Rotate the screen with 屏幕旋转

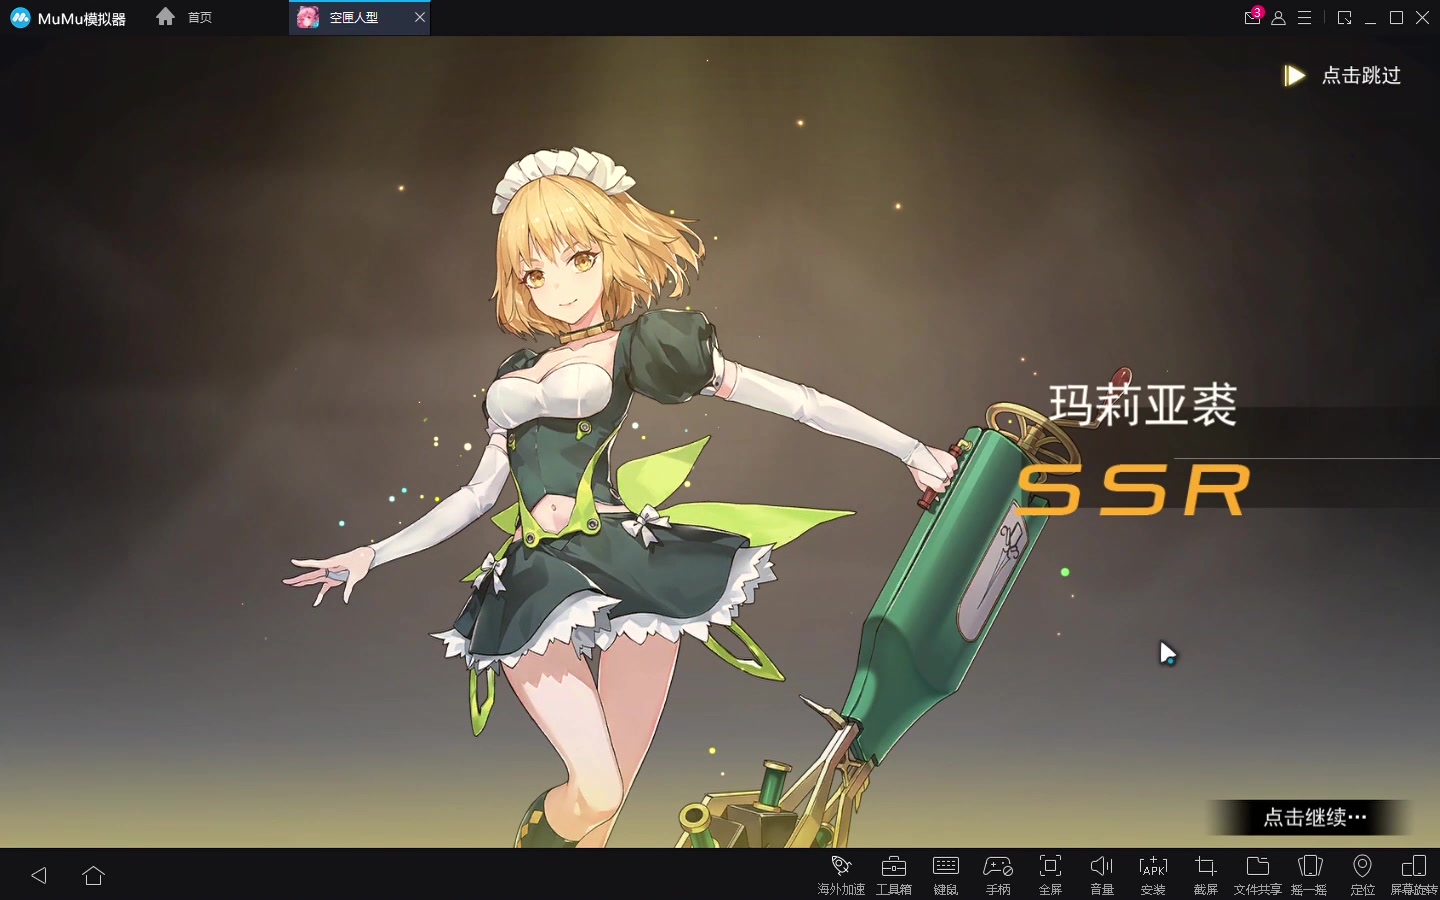pyautogui.click(x=1414, y=873)
